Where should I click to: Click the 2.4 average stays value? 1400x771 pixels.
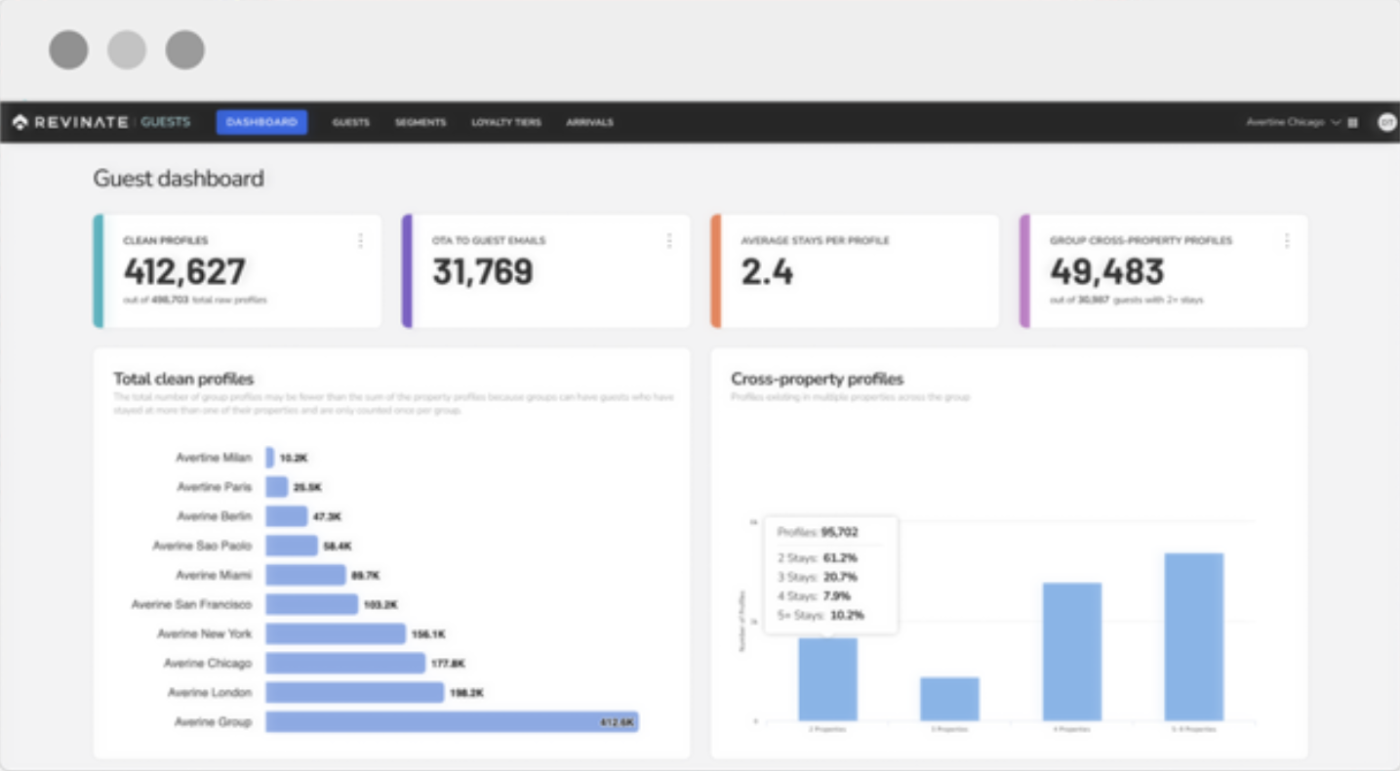(767, 271)
